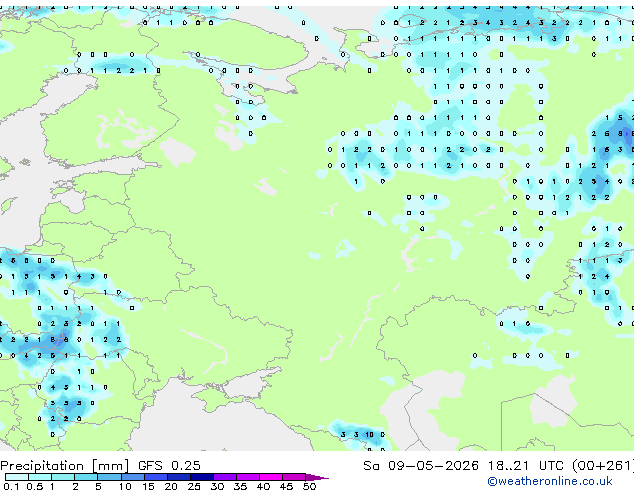Select the 0.1–0.5 mm legend color swatch

pyautogui.click(x=17, y=477)
